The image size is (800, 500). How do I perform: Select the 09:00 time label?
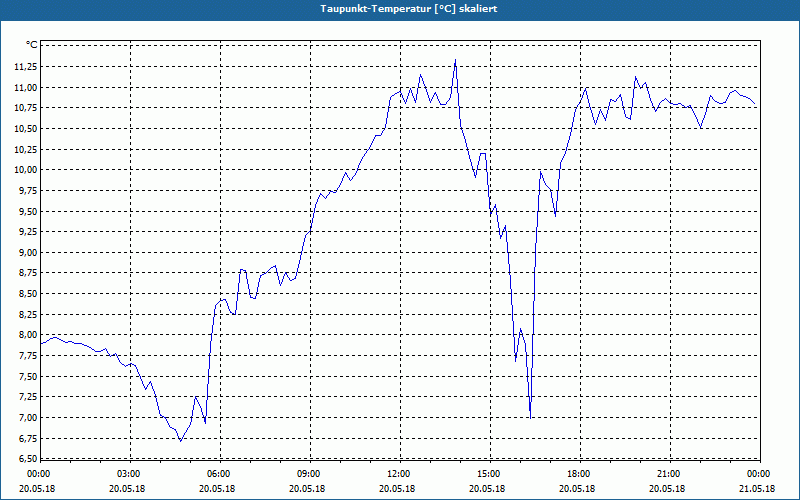pyautogui.click(x=308, y=474)
